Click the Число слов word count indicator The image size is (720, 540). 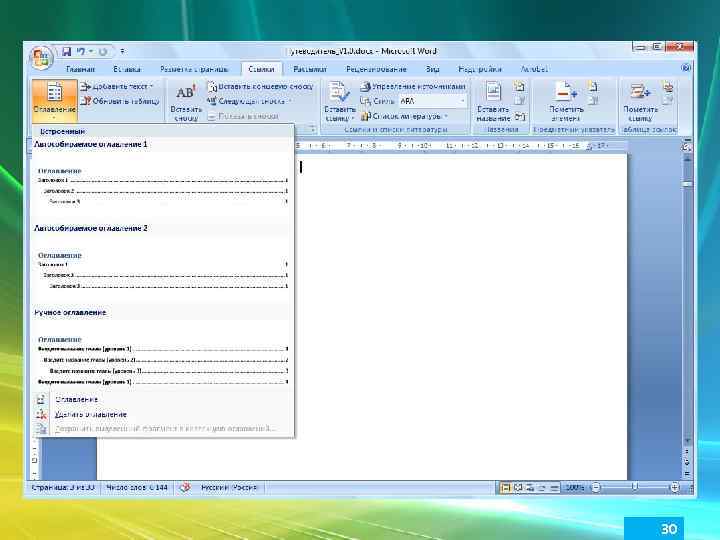(136, 487)
